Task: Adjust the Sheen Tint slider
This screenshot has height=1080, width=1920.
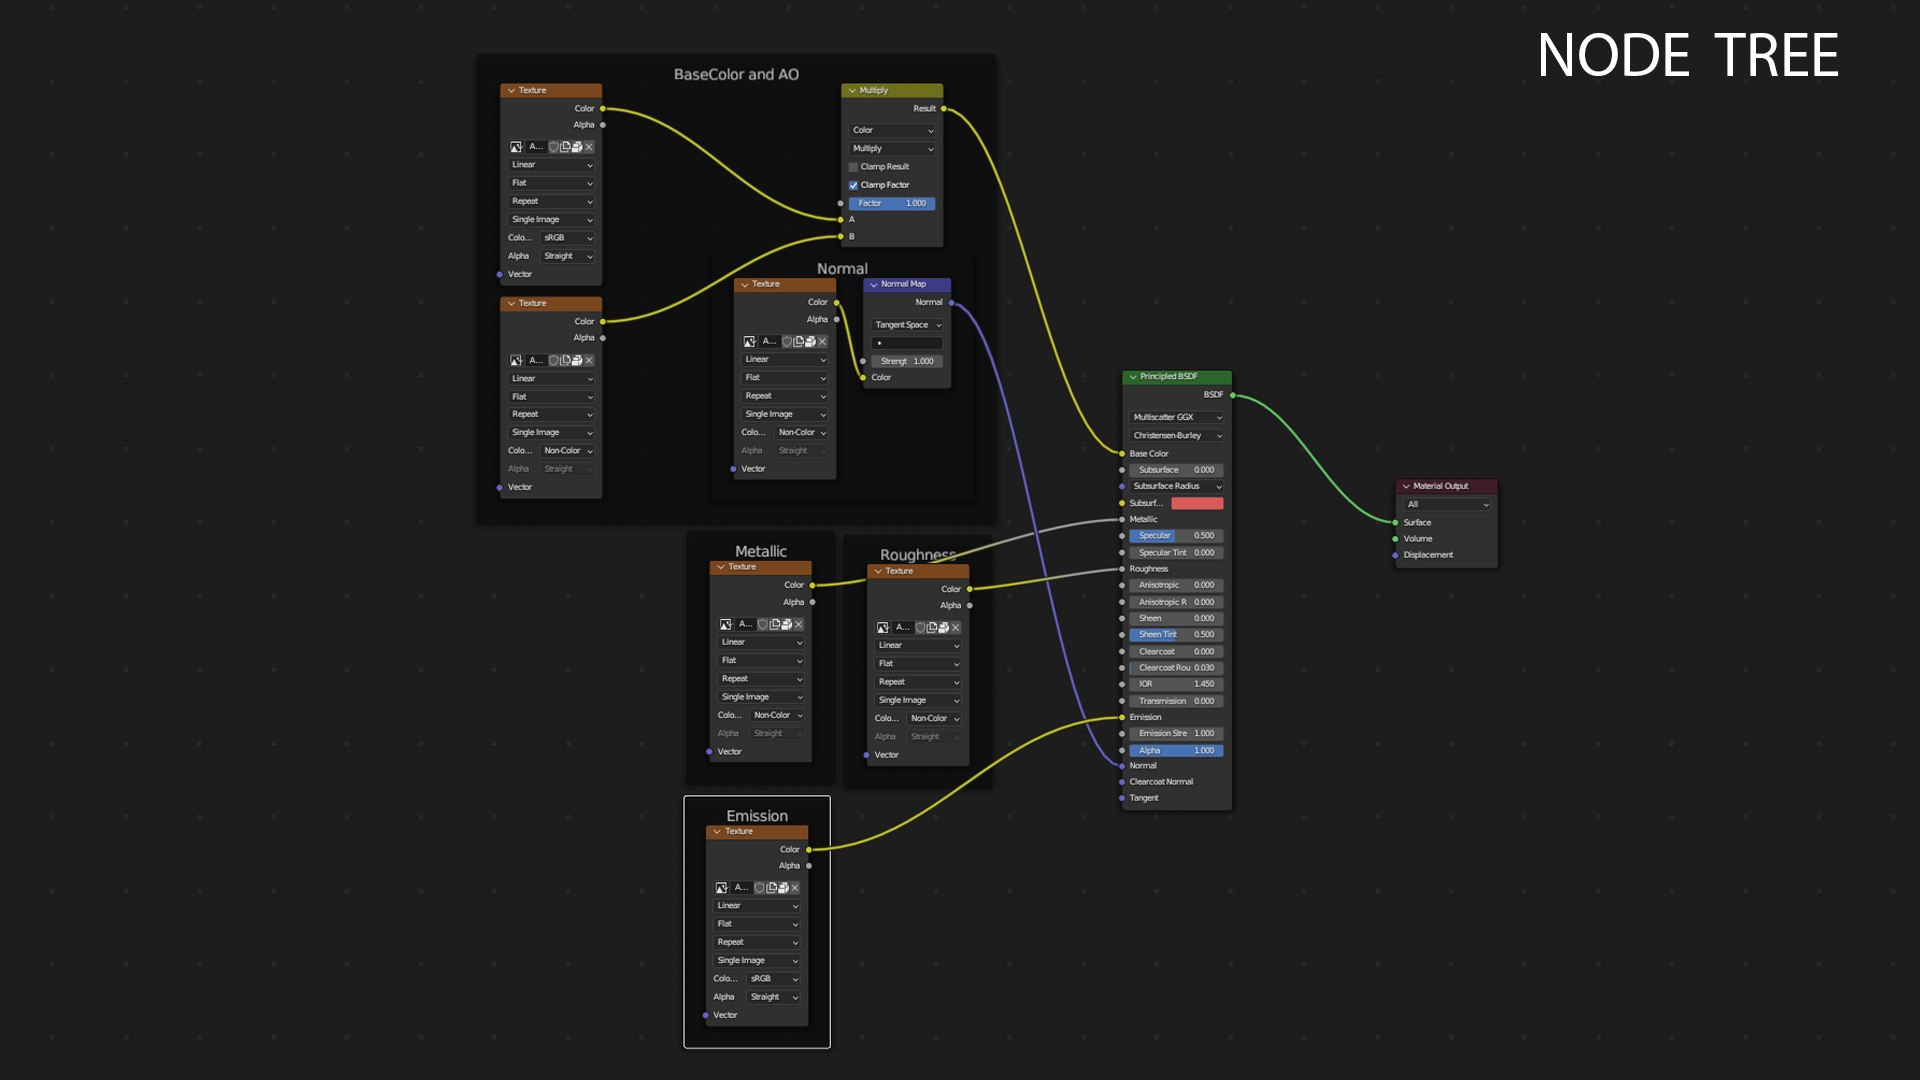Action: (x=1176, y=635)
